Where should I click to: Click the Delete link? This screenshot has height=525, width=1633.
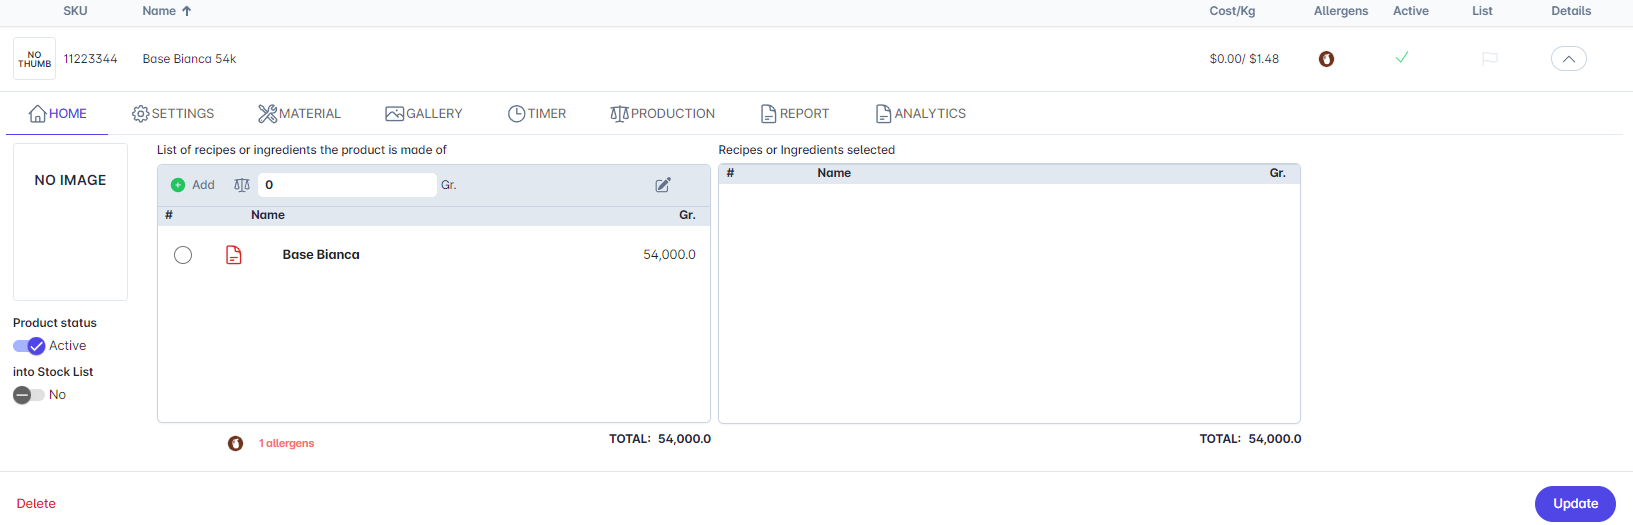tap(36, 504)
